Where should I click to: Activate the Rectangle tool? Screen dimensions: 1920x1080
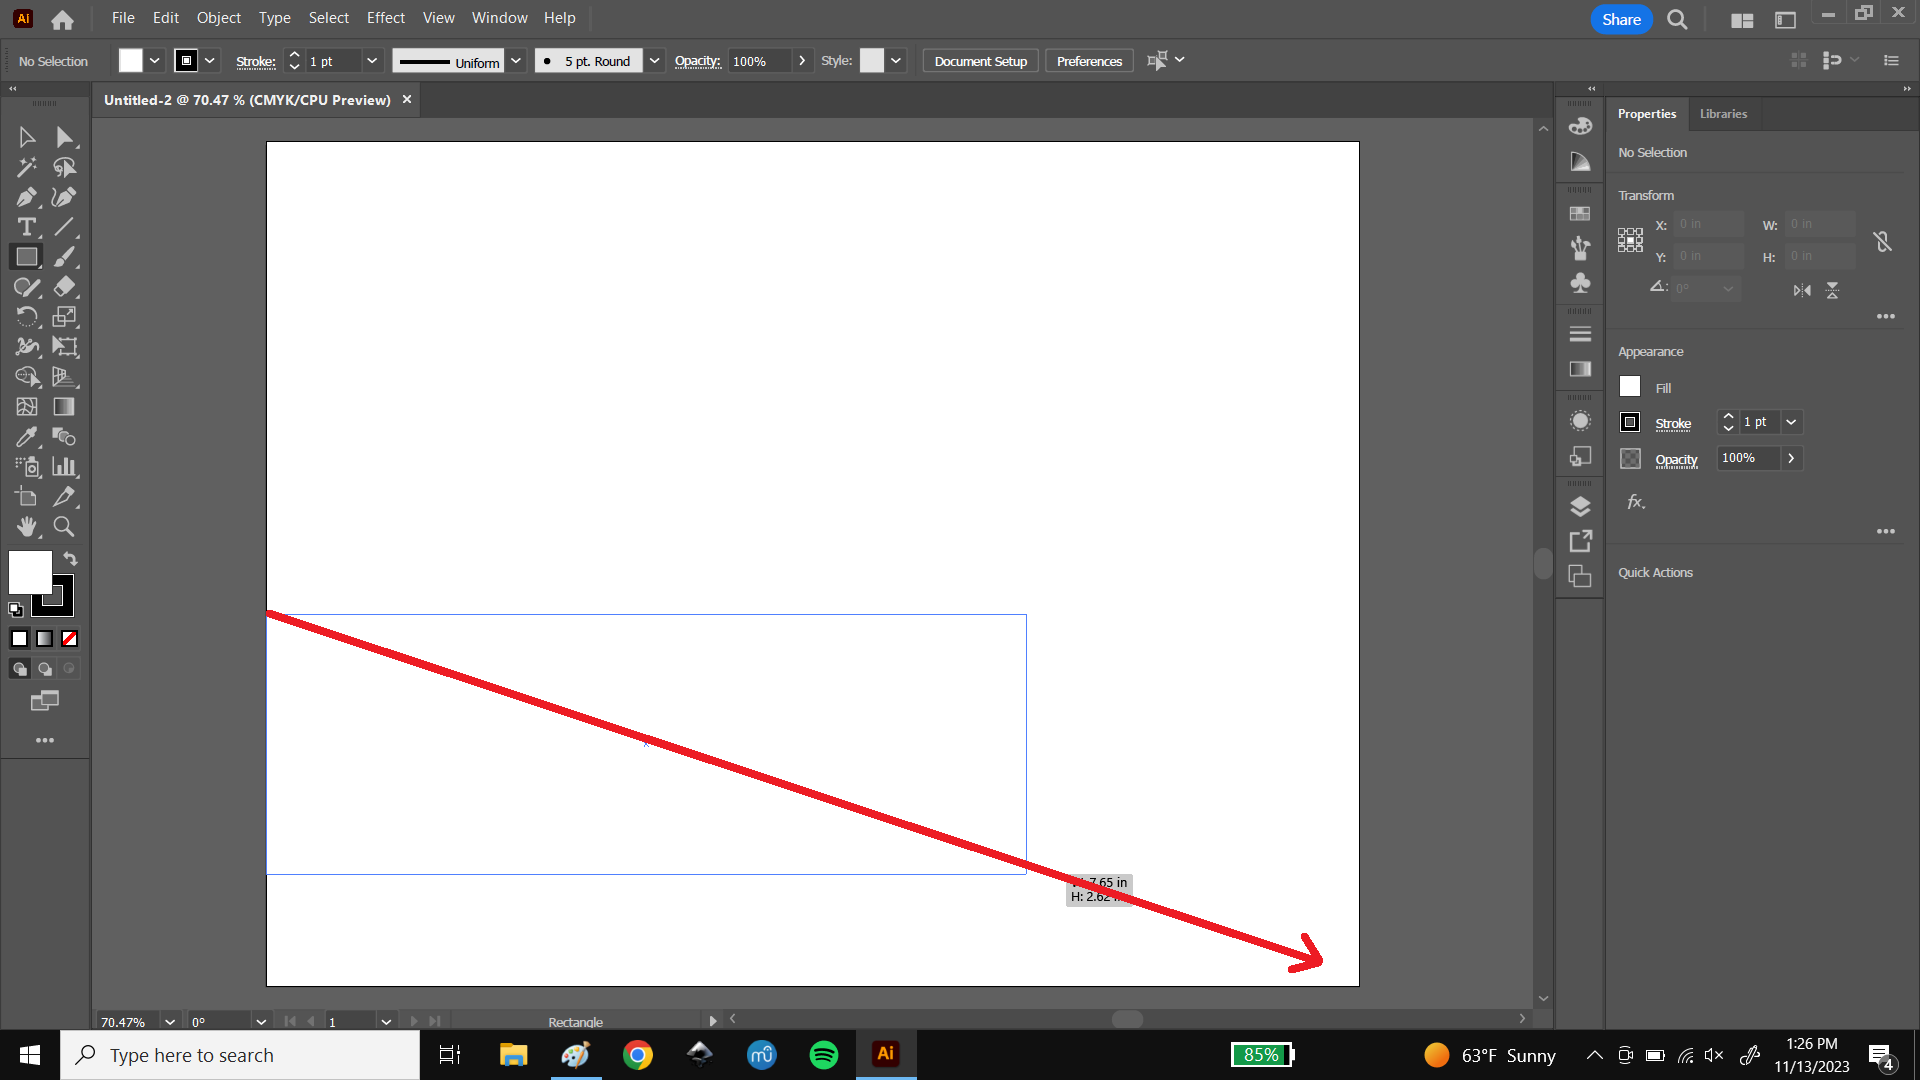[x=27, y=257]
